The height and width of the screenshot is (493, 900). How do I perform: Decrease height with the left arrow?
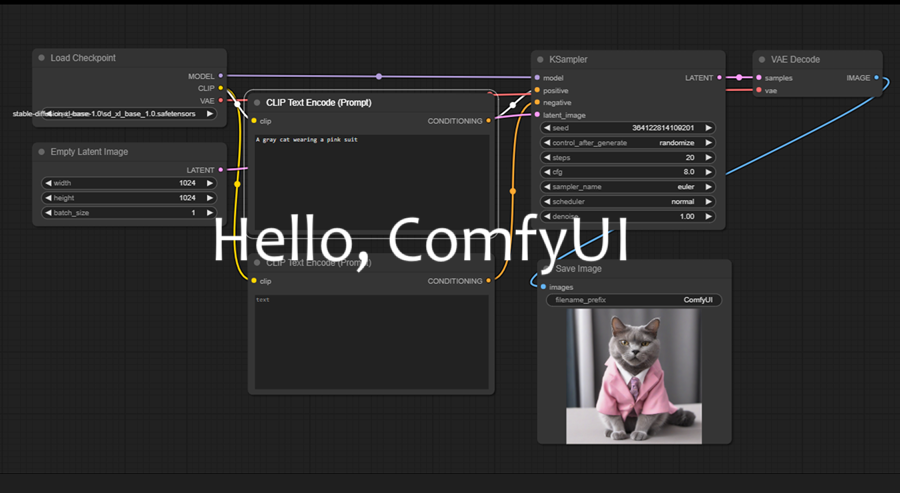[x=48, y=198]
